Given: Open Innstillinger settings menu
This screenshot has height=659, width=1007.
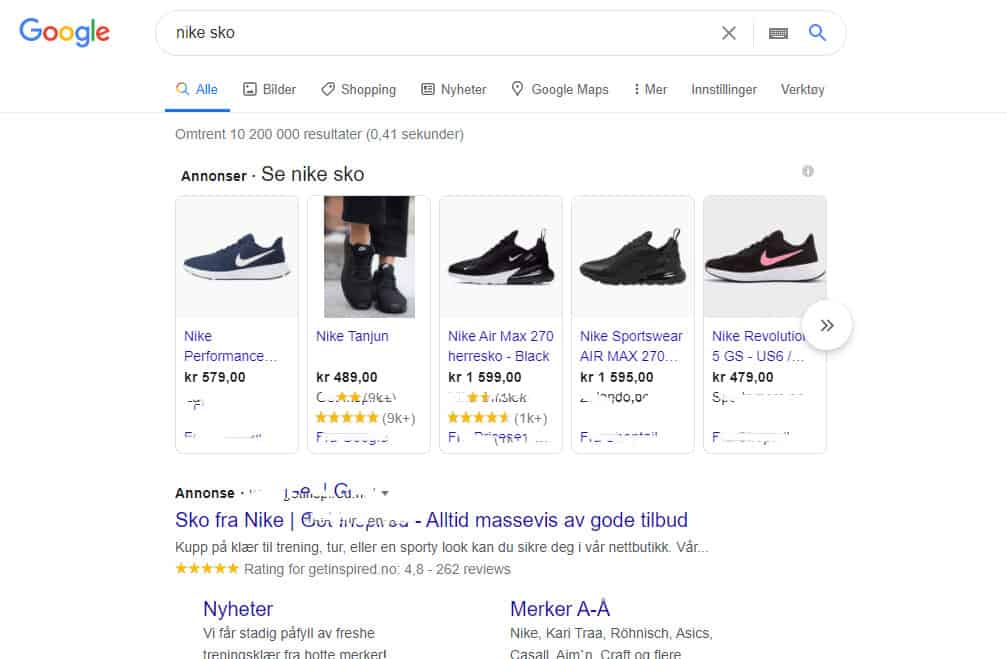Looking at the screenshot, I should pos(723,89).
